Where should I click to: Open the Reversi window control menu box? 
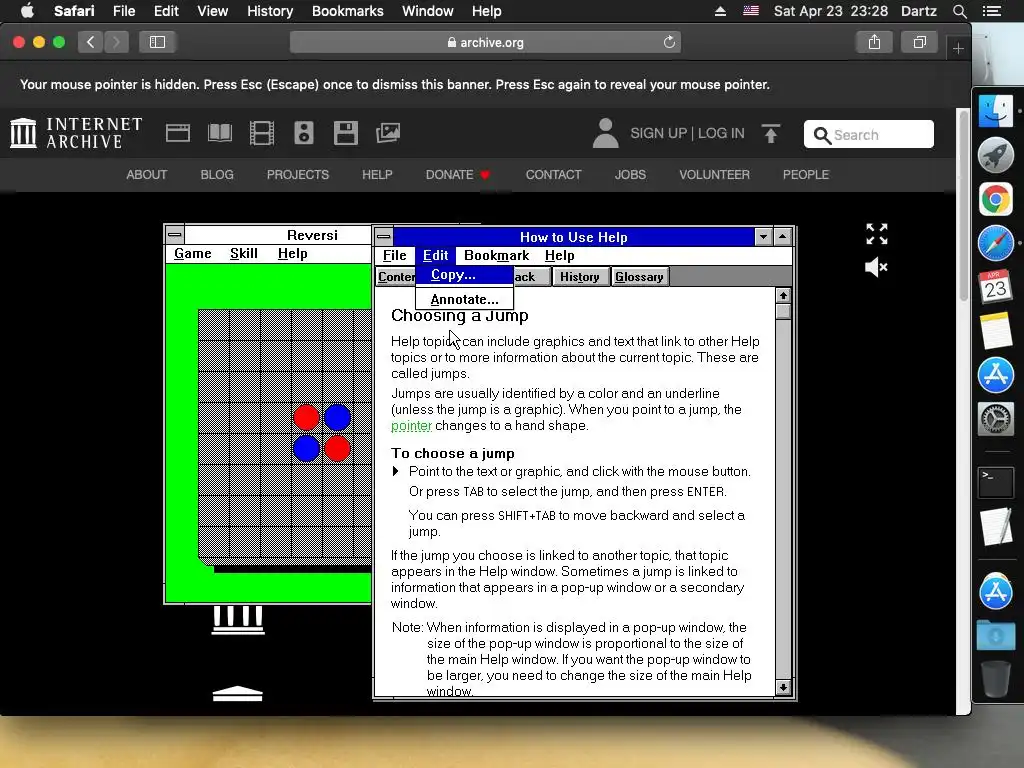click(x=175, y=234)
